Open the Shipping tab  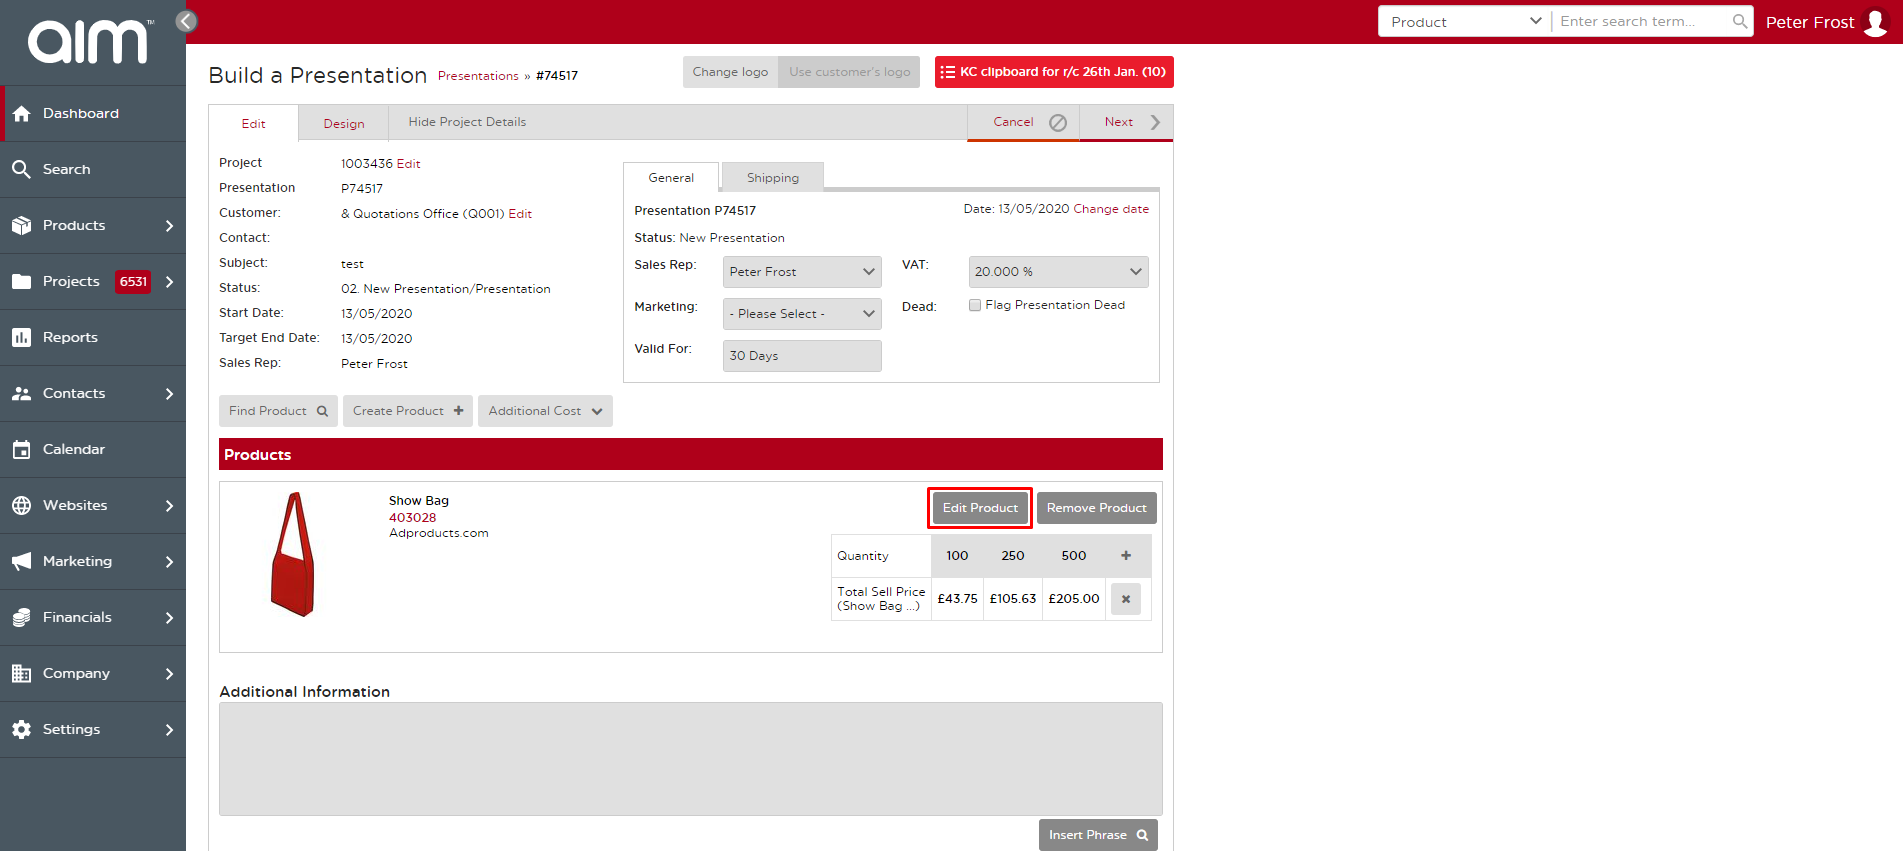point(773,177)
